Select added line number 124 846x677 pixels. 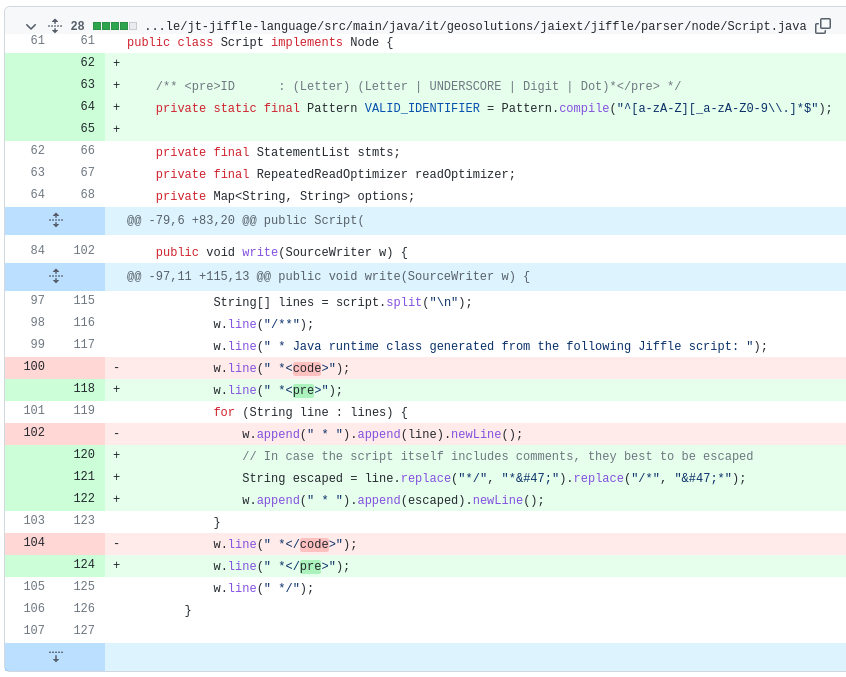coord(84,565)
